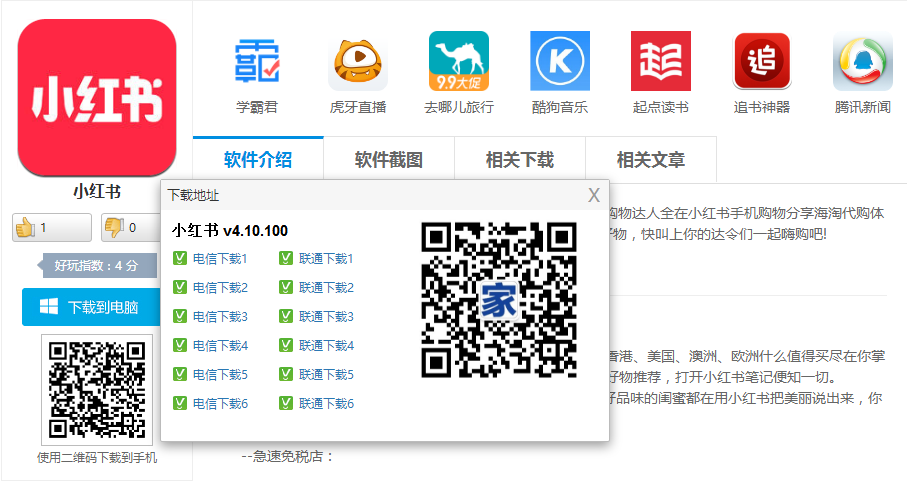Click green shield icon beside 电信下载6

pos(180,402)
